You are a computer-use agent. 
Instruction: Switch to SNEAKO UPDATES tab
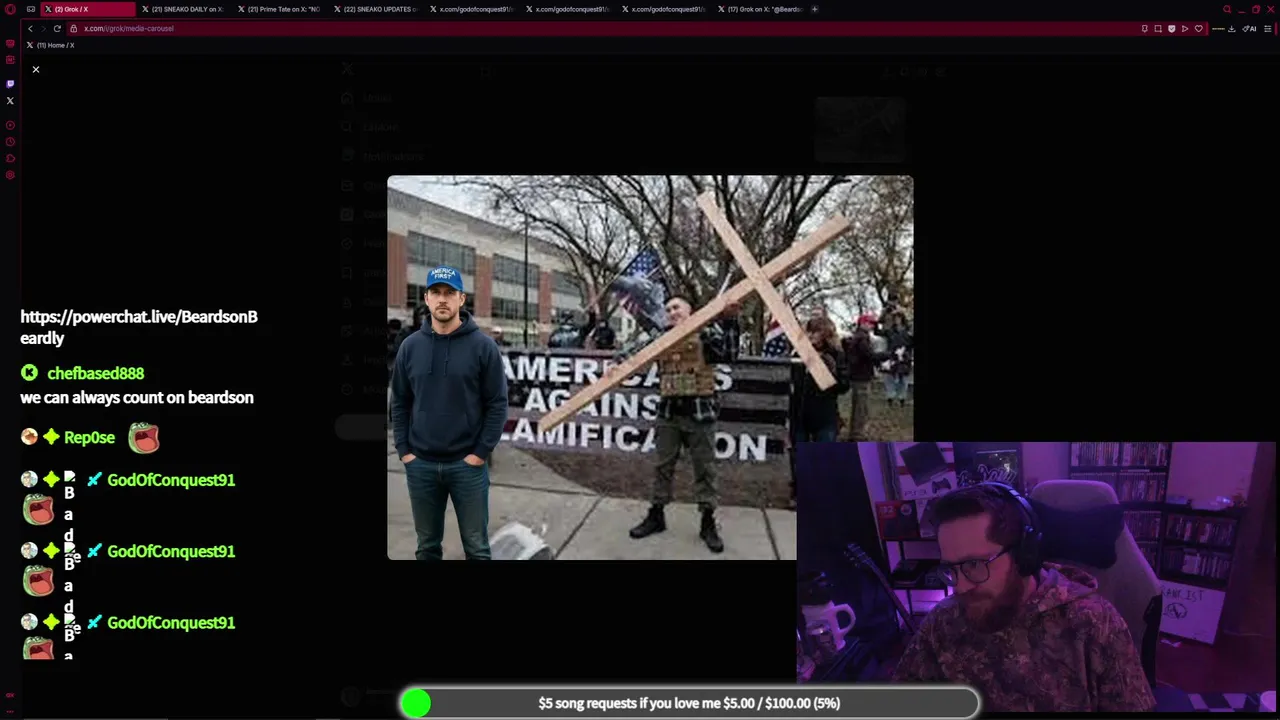377,9
